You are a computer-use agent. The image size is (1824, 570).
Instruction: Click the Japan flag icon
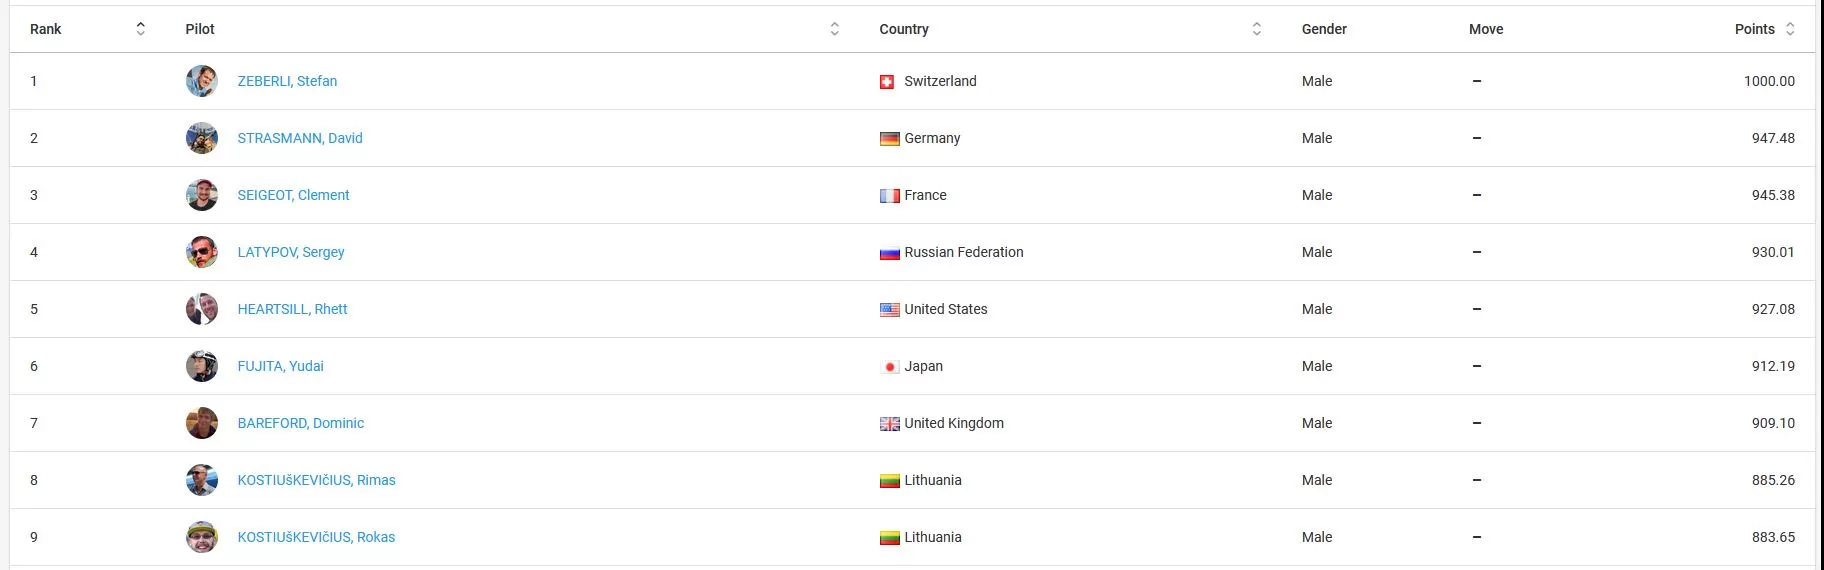coord(890,367)
